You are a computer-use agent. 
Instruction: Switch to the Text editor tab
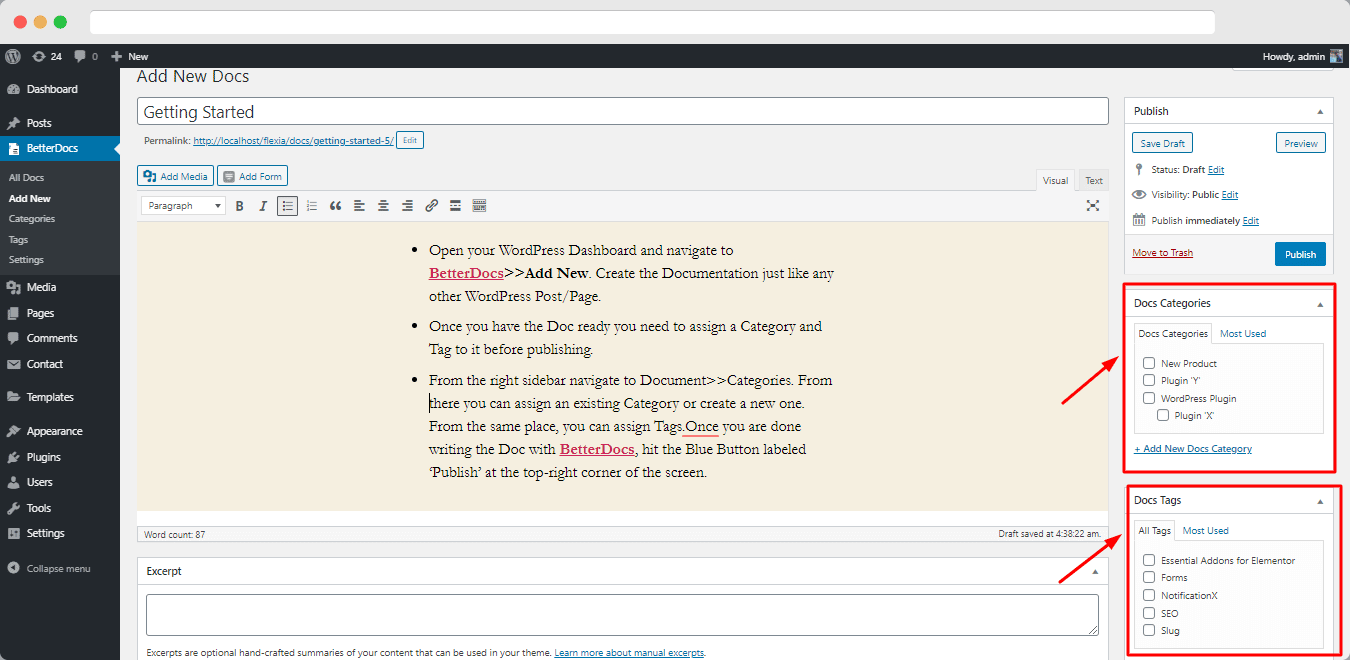1092,180
